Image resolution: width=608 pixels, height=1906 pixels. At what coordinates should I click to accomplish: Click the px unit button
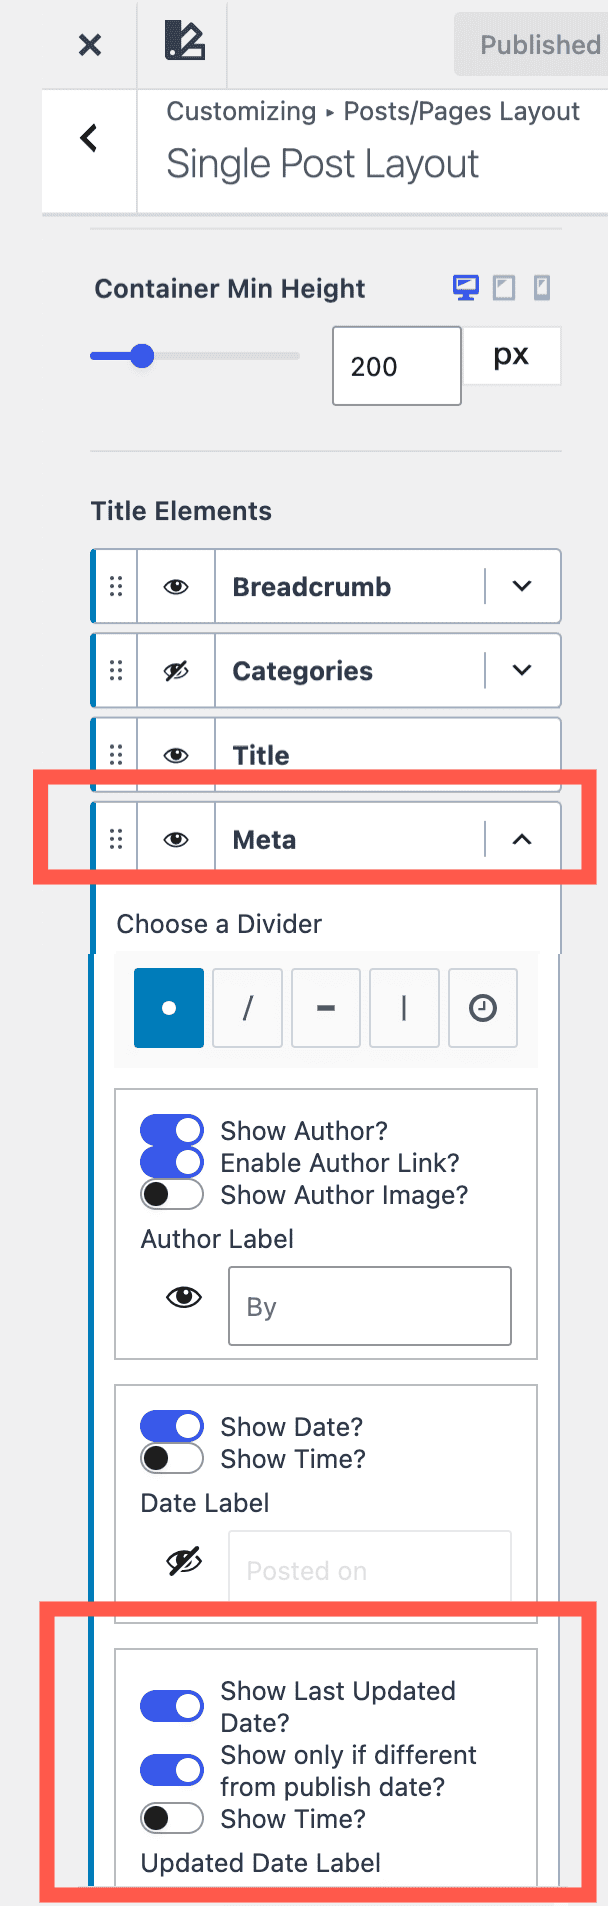[511, 356]
